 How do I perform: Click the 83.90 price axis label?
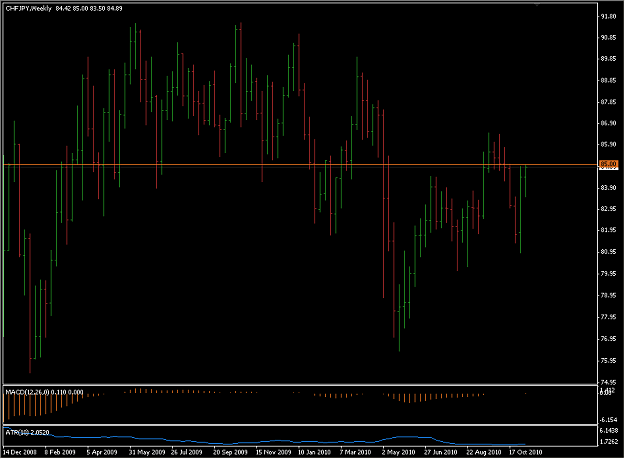609,188
